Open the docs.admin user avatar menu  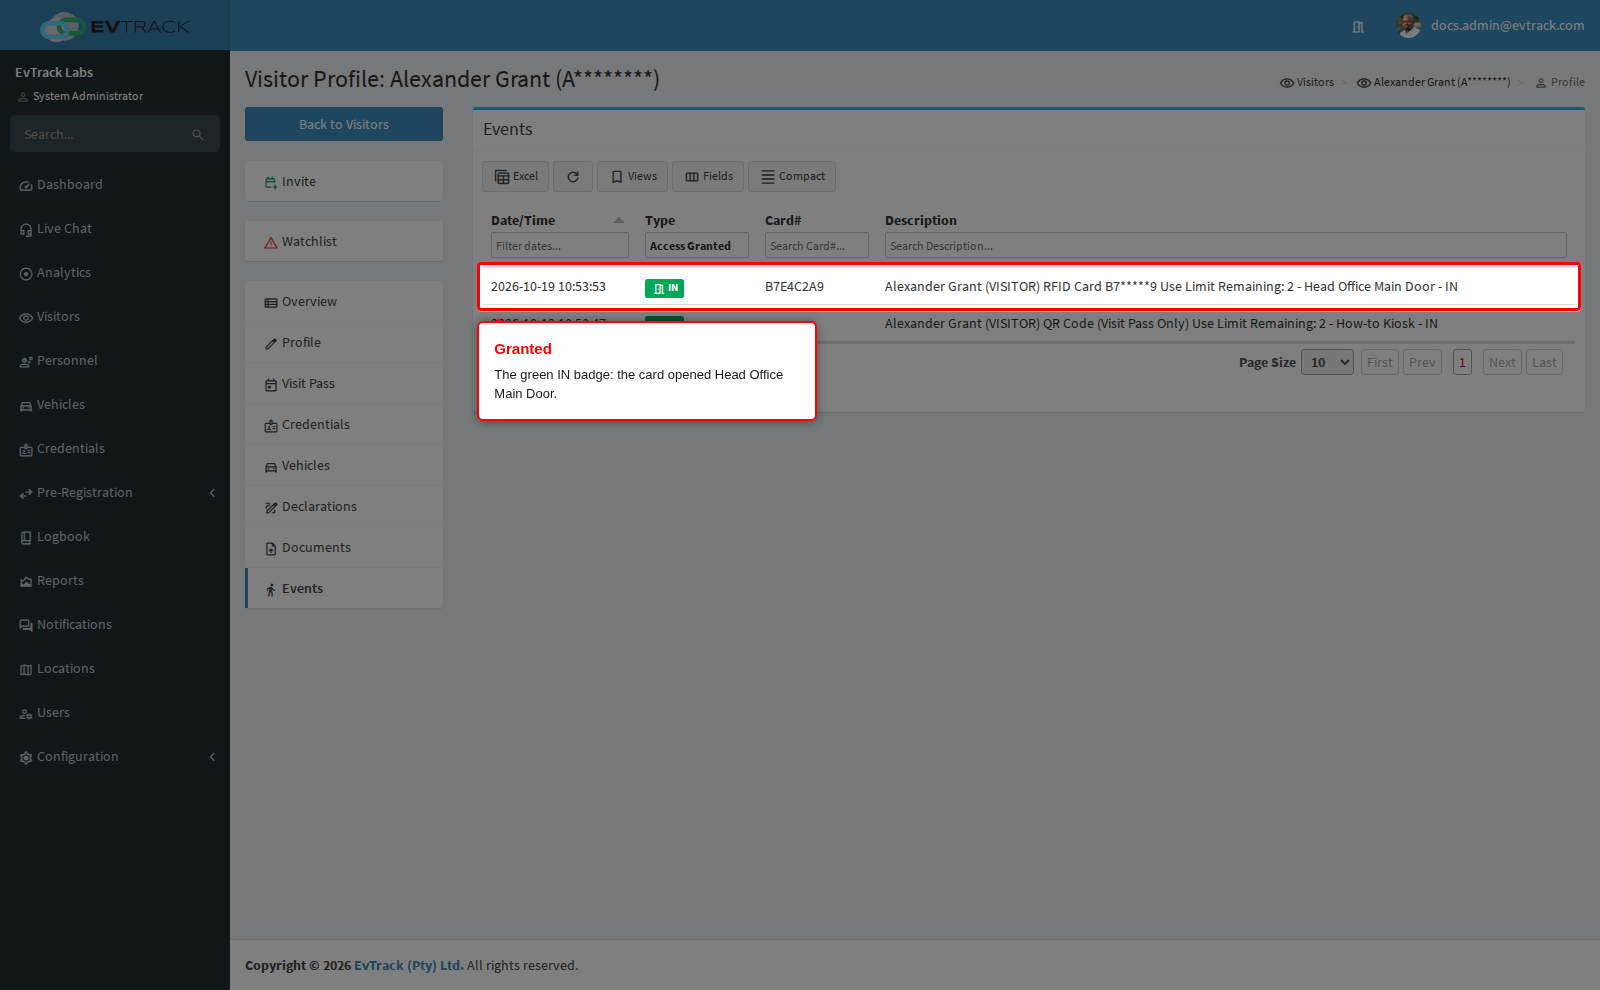1409,26
